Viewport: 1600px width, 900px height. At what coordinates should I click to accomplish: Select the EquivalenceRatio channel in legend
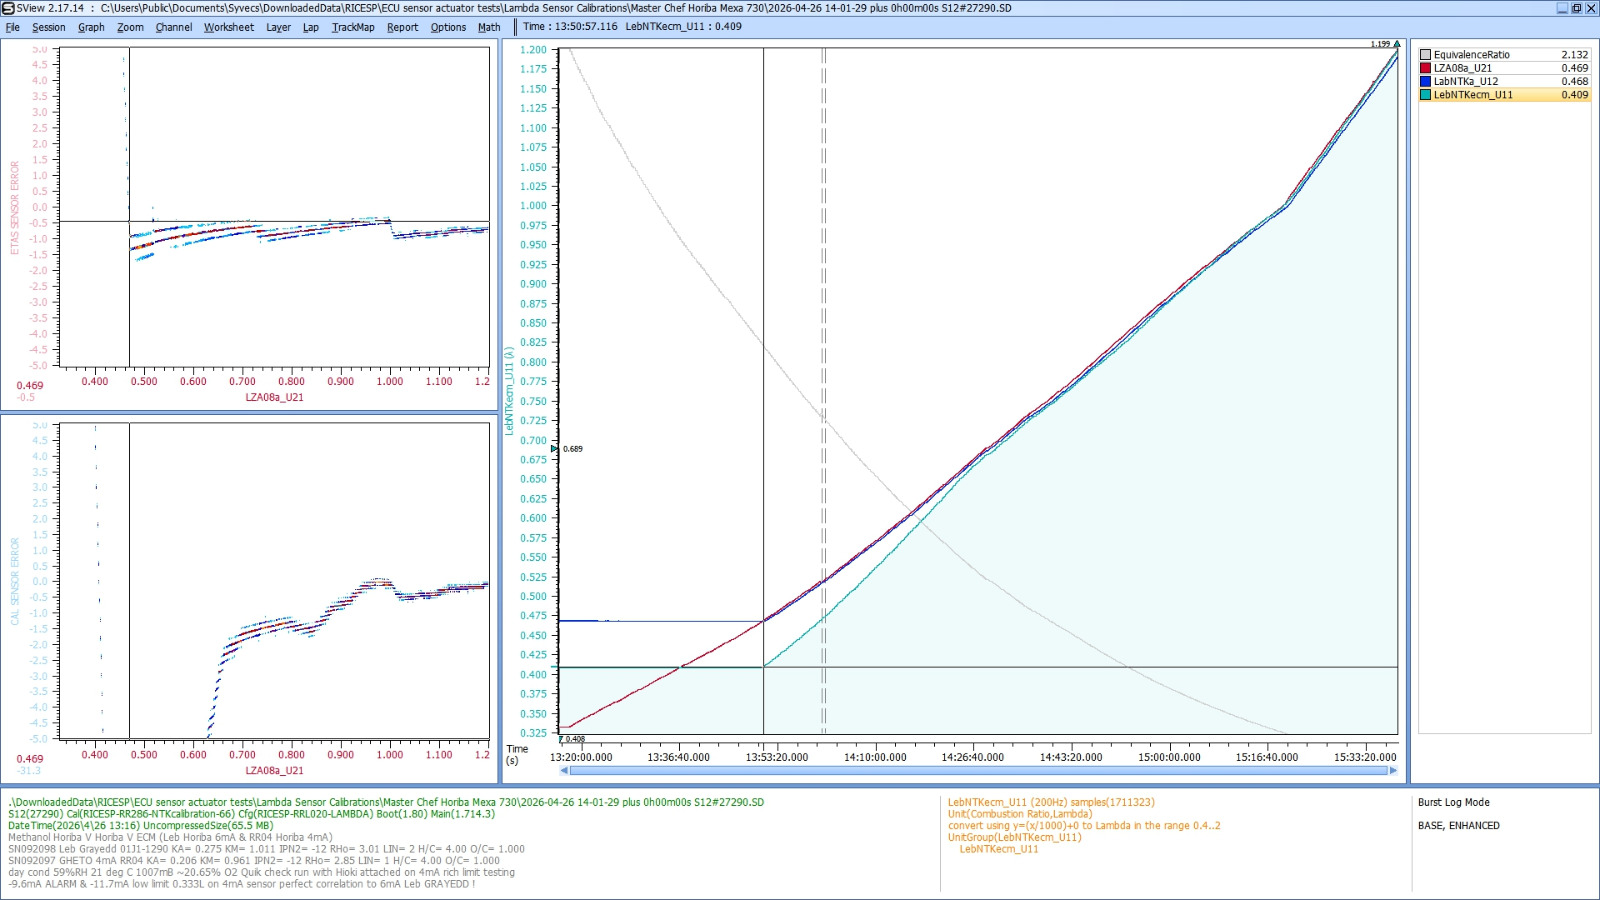[x=1471, y=55]
